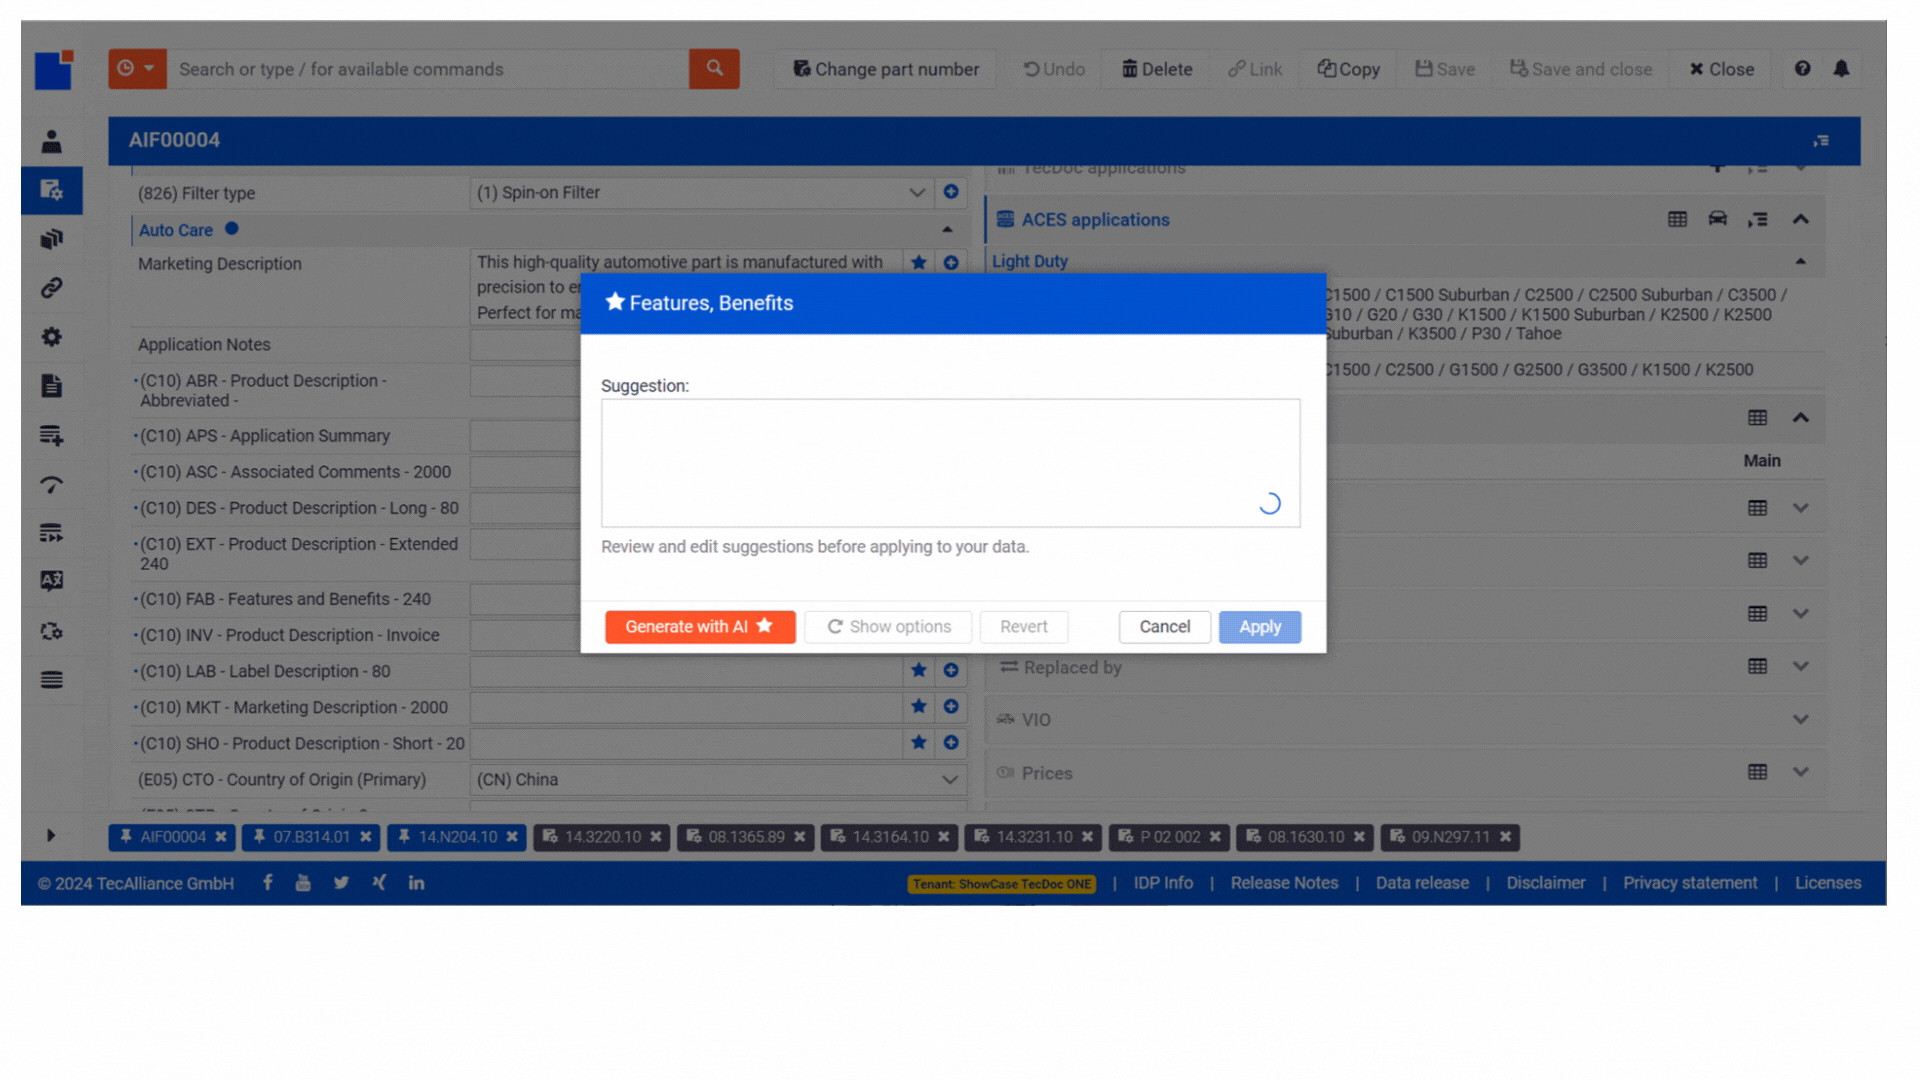Open the notifications bell icon
The width and height of the screenshot is (1920, 1080).
click(x=1841, y=69)
